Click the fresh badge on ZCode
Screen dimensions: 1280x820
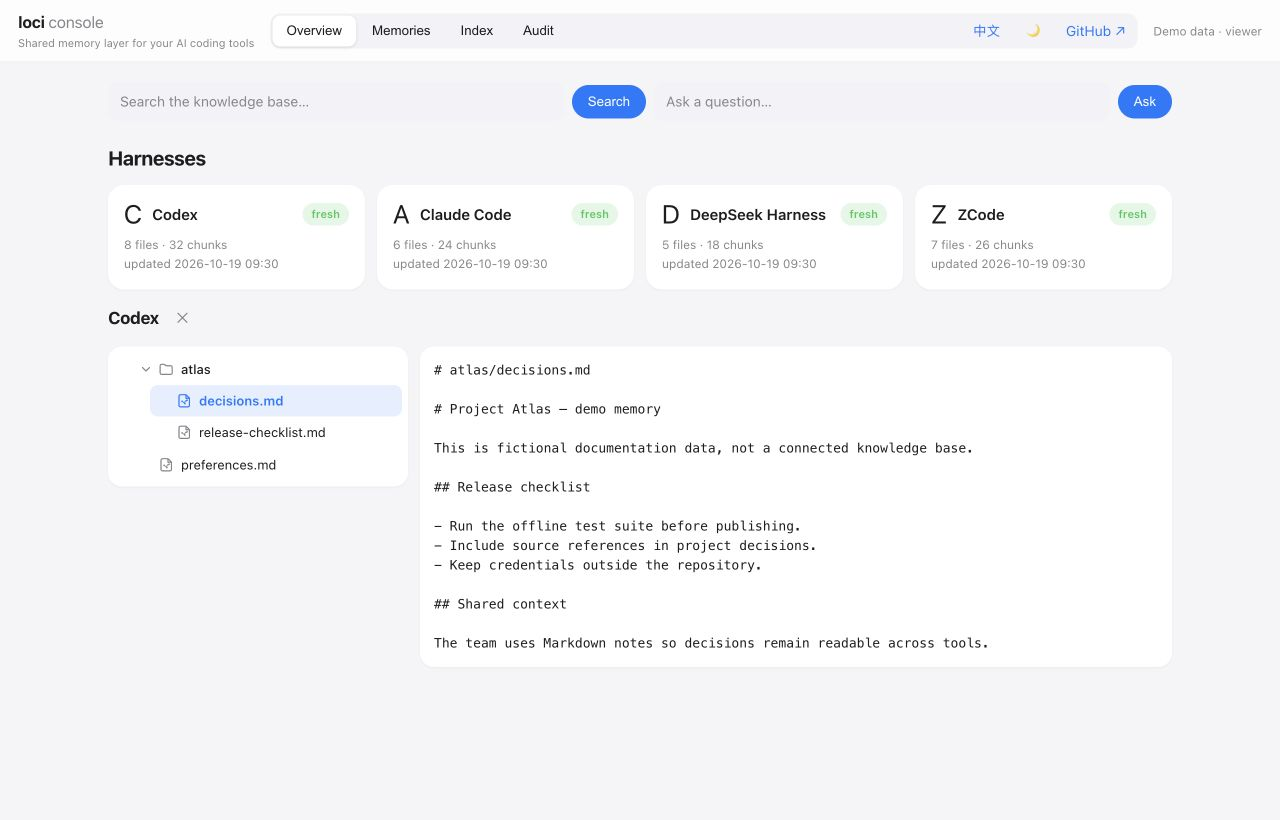1132,214
